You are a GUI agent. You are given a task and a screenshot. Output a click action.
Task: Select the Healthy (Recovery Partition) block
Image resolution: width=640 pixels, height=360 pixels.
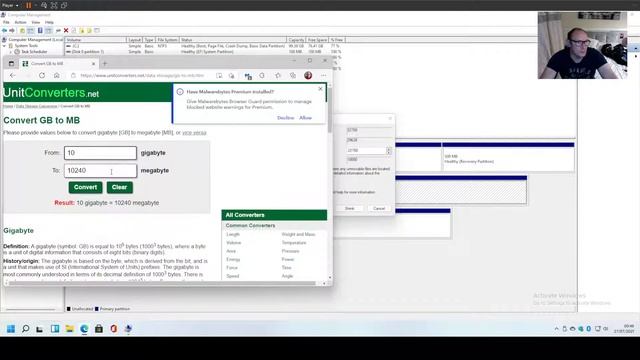click(x=508, y=157)
